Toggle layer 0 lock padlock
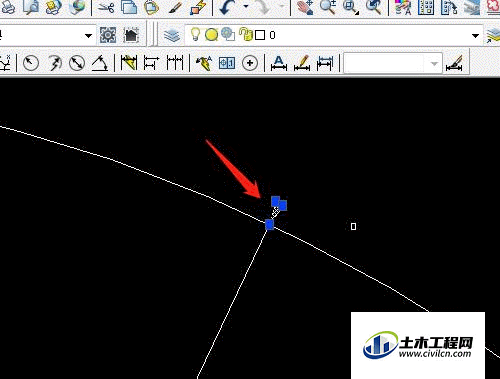The width and height of the screenshot is (500, 379). (246, 35)
